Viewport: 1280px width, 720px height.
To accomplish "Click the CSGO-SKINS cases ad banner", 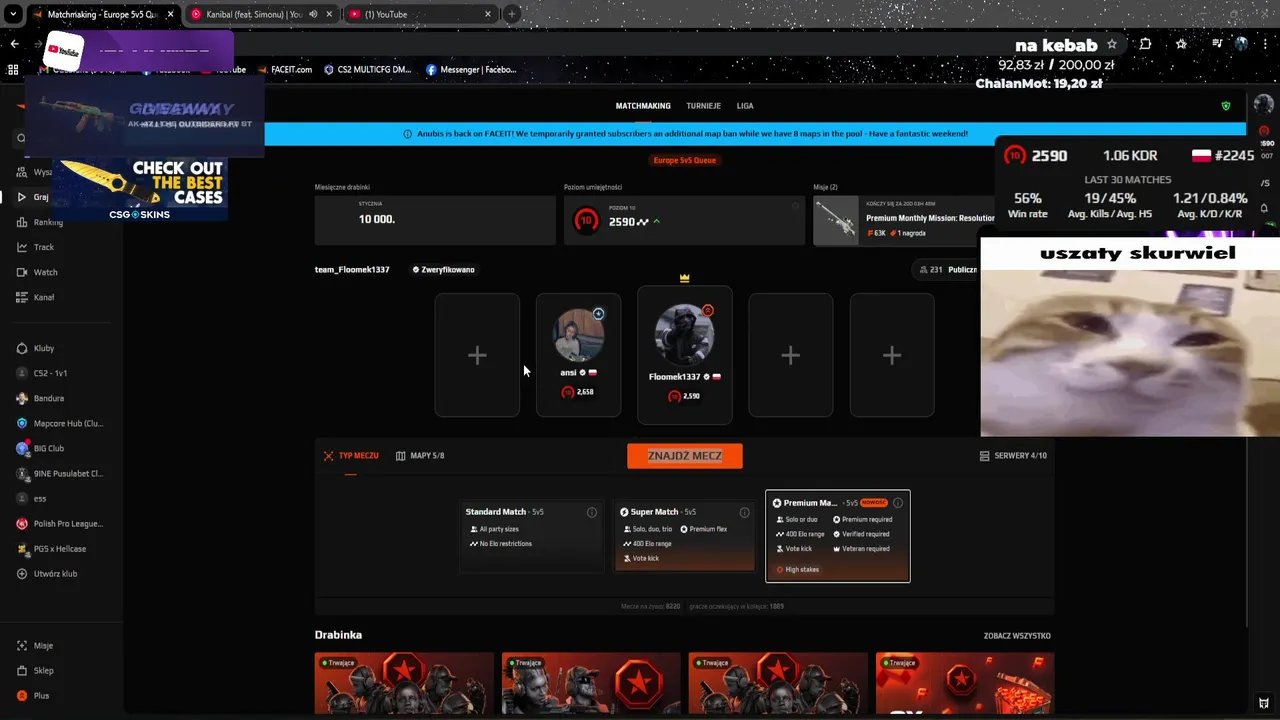I will point(139,190).
